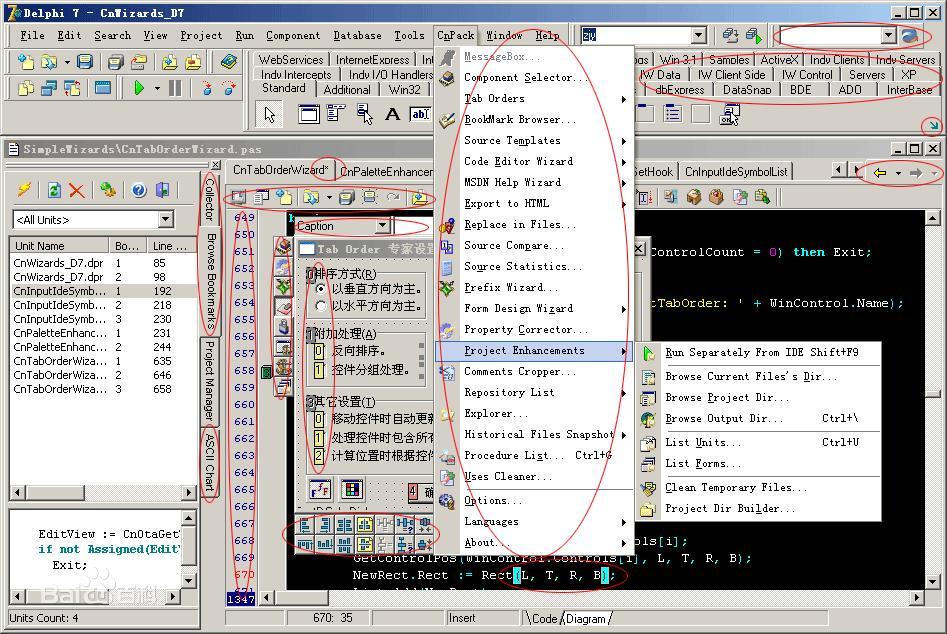Viewport: 947px width, 634px height.
Task: Open the All Units dropdown
Action: click(x=166, y=220)
